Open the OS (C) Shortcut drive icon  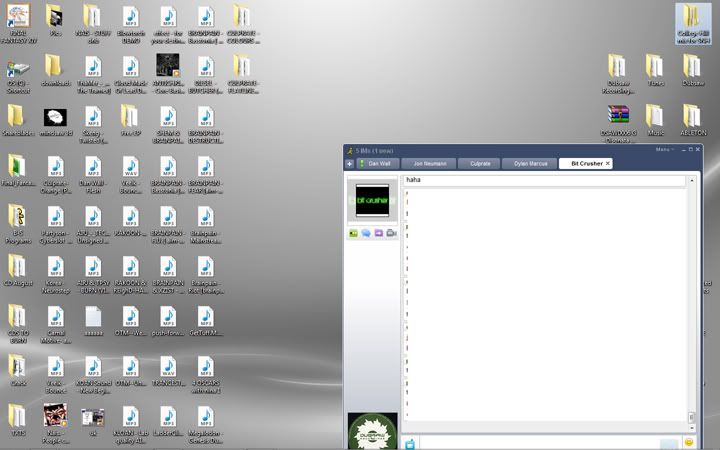point(18,75)
